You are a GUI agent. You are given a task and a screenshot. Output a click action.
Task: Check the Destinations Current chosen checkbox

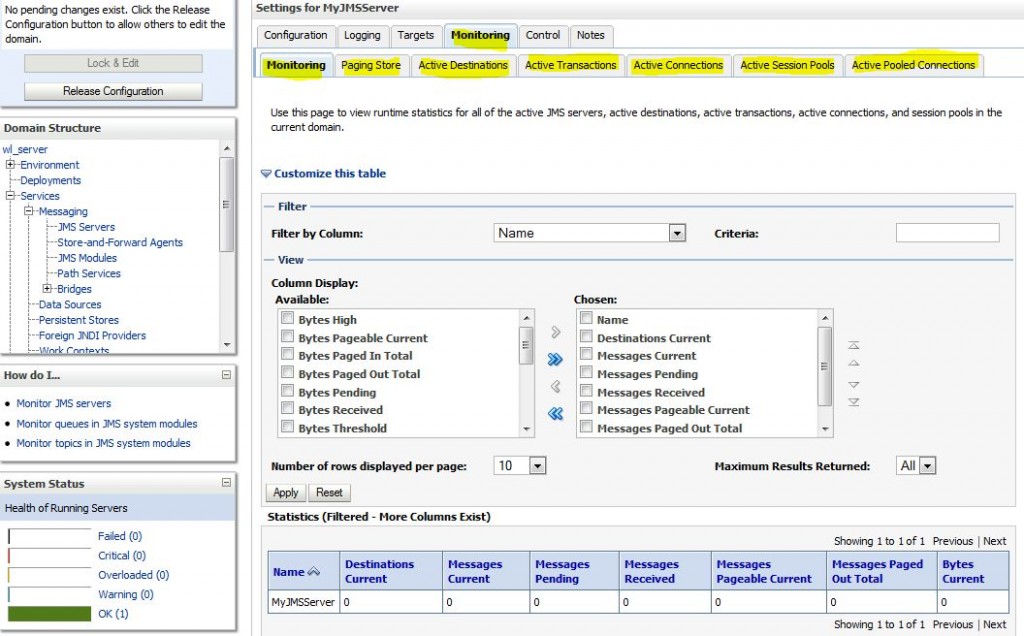point(586,336)
